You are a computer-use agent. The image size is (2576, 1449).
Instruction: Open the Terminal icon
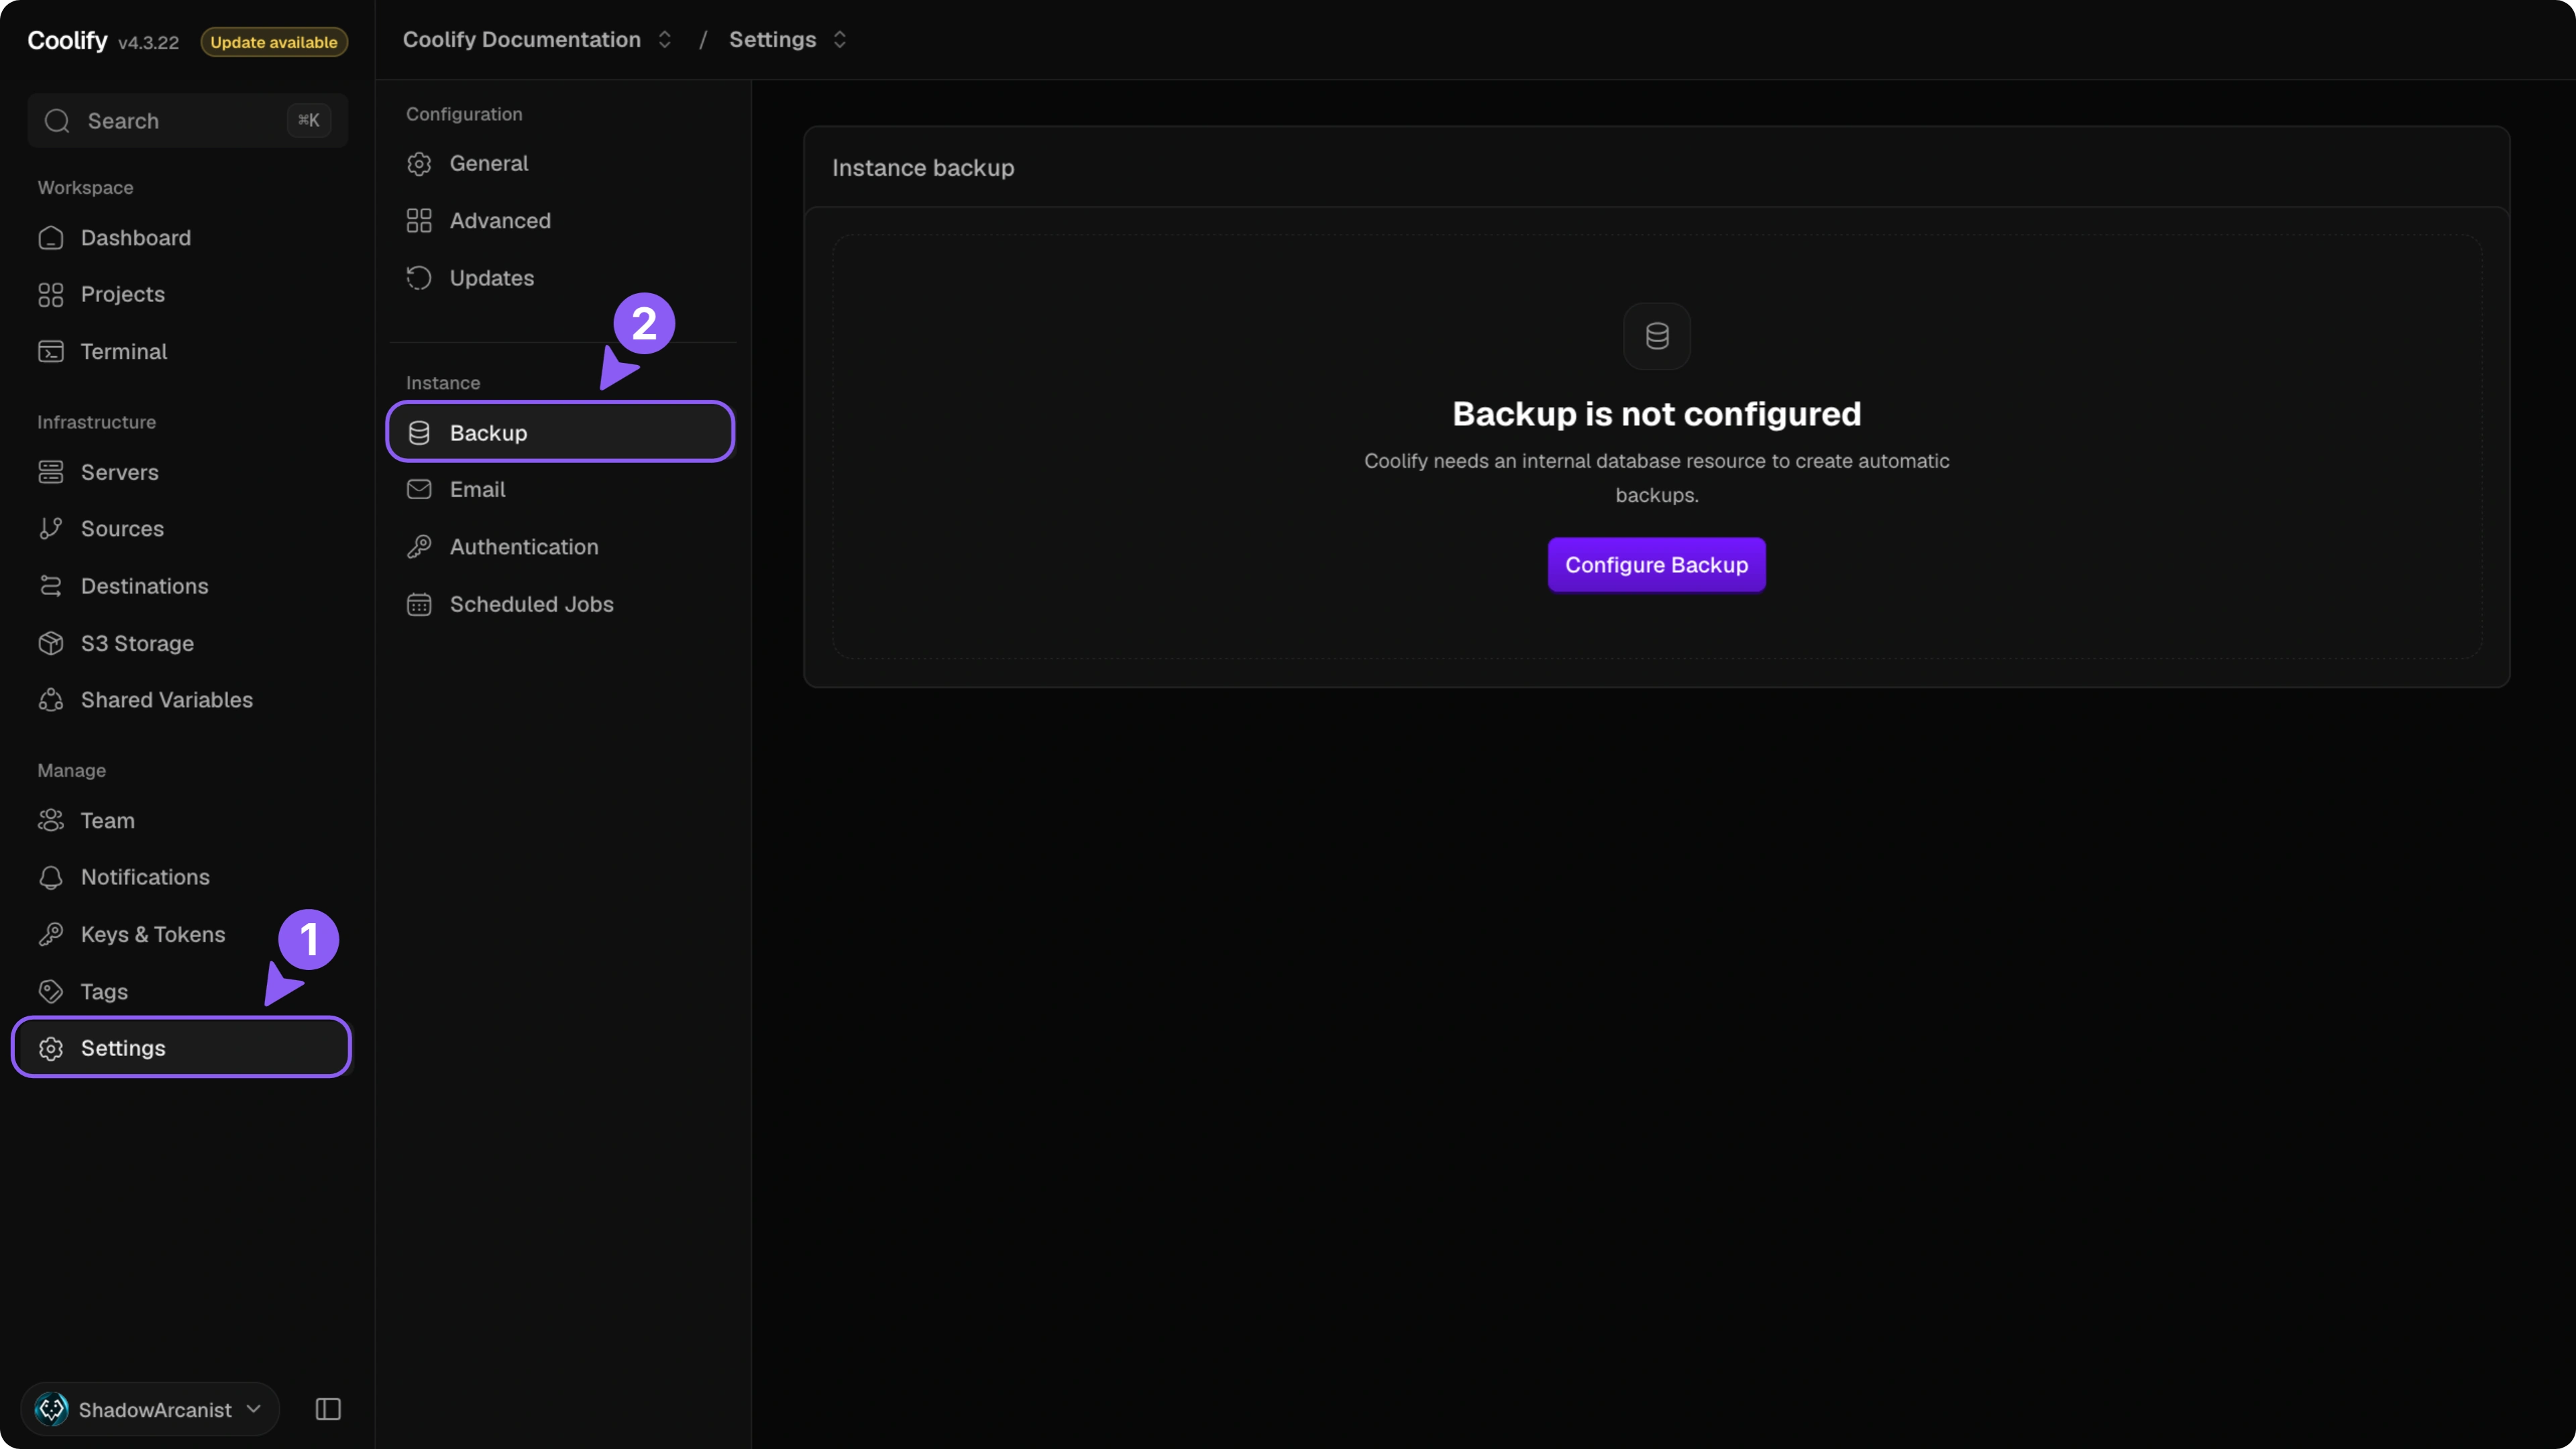[51, 352]
